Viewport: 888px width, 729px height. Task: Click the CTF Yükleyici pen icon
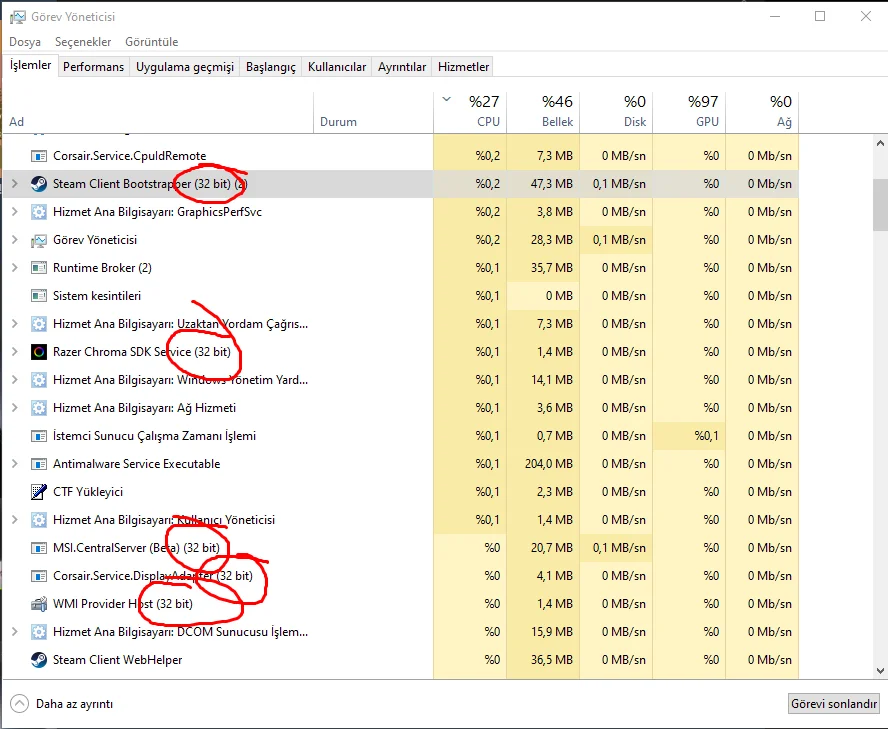39,492
